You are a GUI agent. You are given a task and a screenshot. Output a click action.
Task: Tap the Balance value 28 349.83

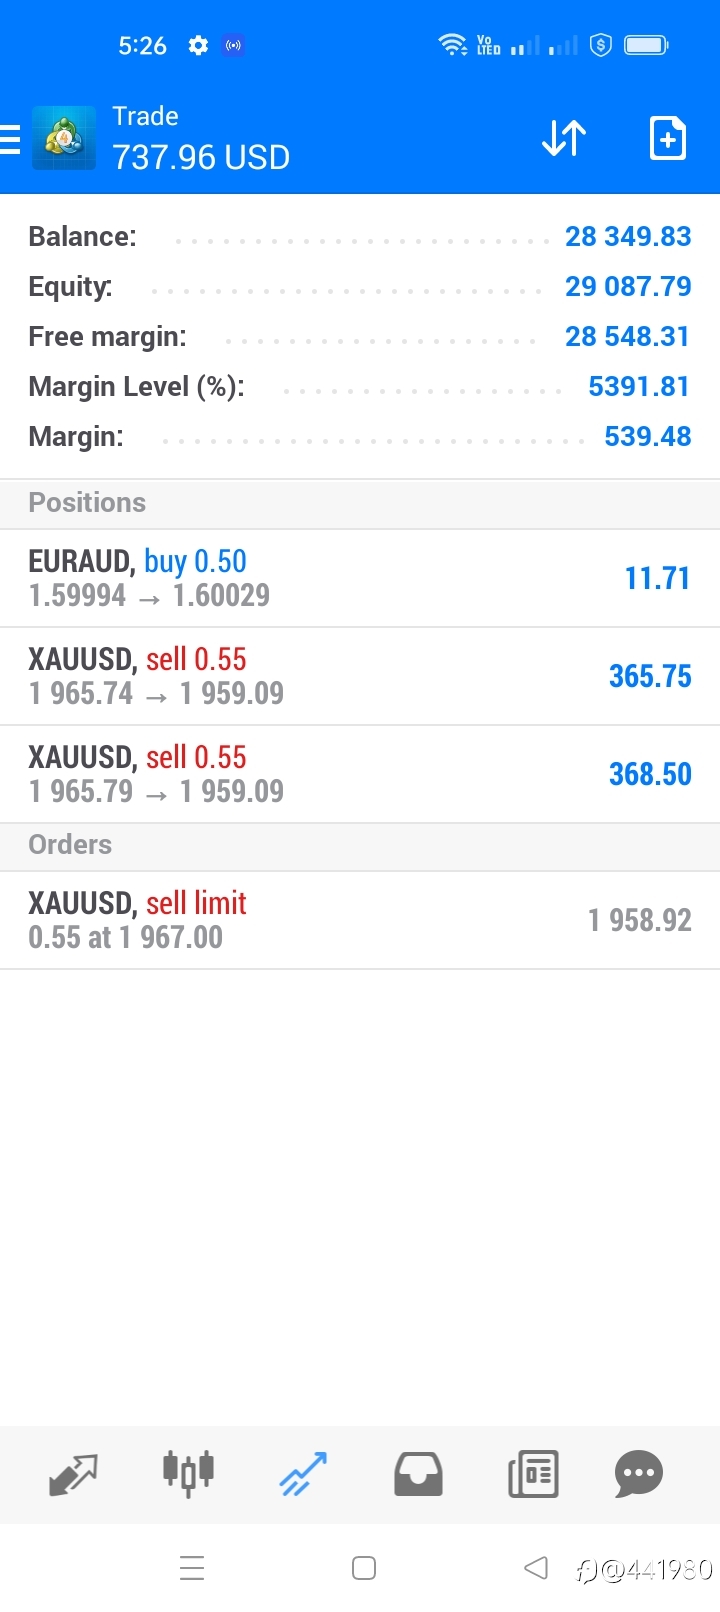click(x=628, y=237)
